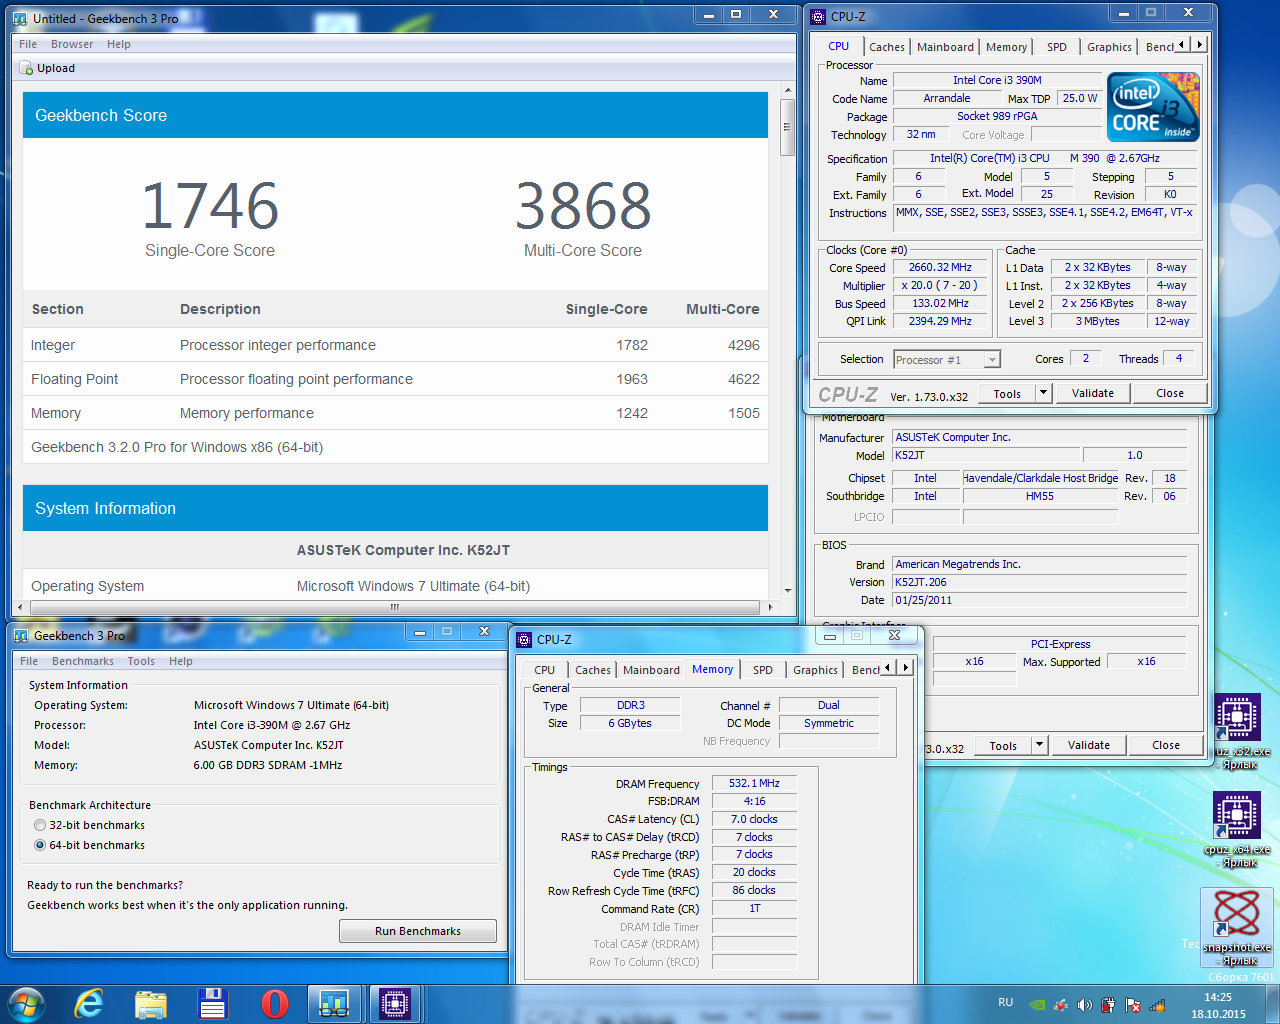This screenshot has width=1280, height=1024.
Task: Select 32-bit benchmarks radio button
Action: (x=40, y=825)
